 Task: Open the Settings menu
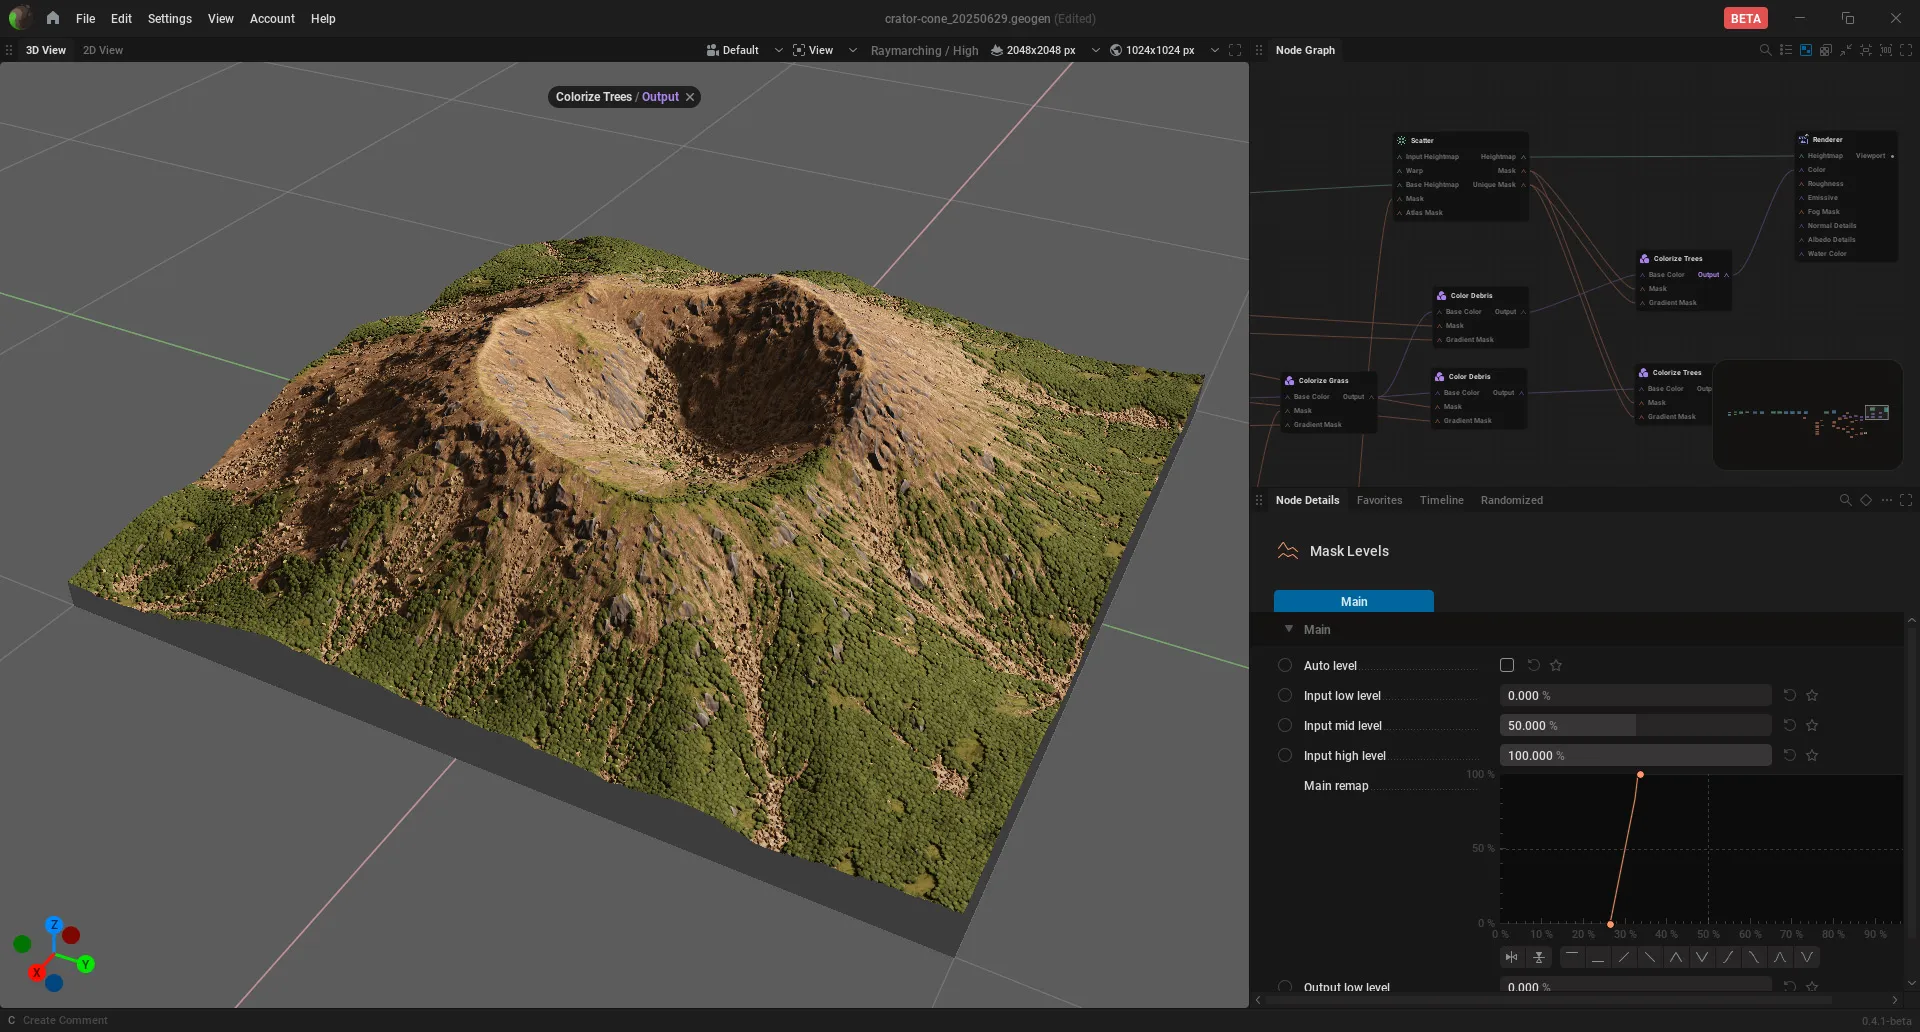click(x=169, y=18)
